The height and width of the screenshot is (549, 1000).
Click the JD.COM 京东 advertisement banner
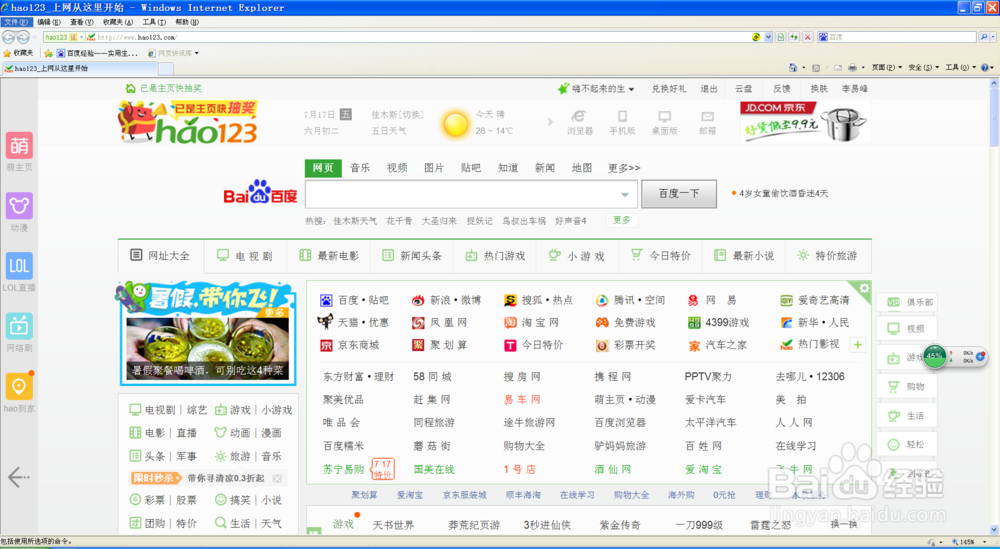805,122
